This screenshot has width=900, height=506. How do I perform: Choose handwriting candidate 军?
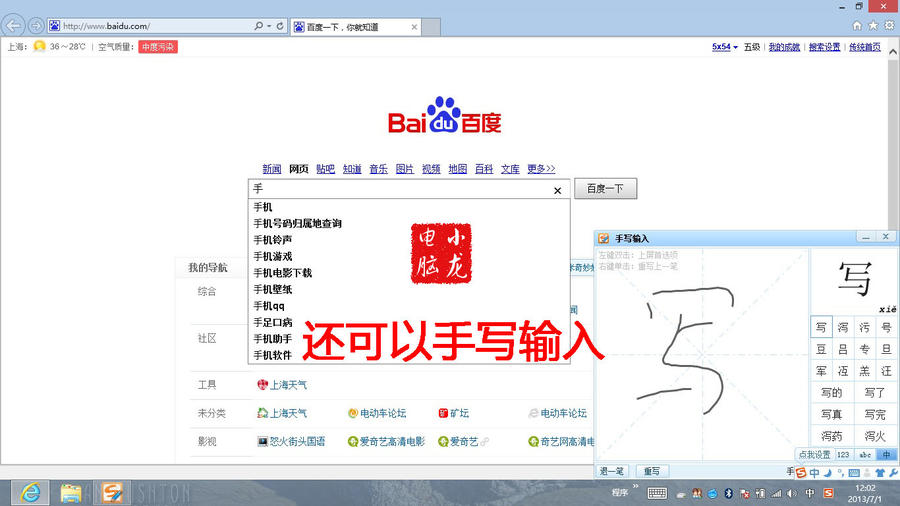tap(821, 371)
